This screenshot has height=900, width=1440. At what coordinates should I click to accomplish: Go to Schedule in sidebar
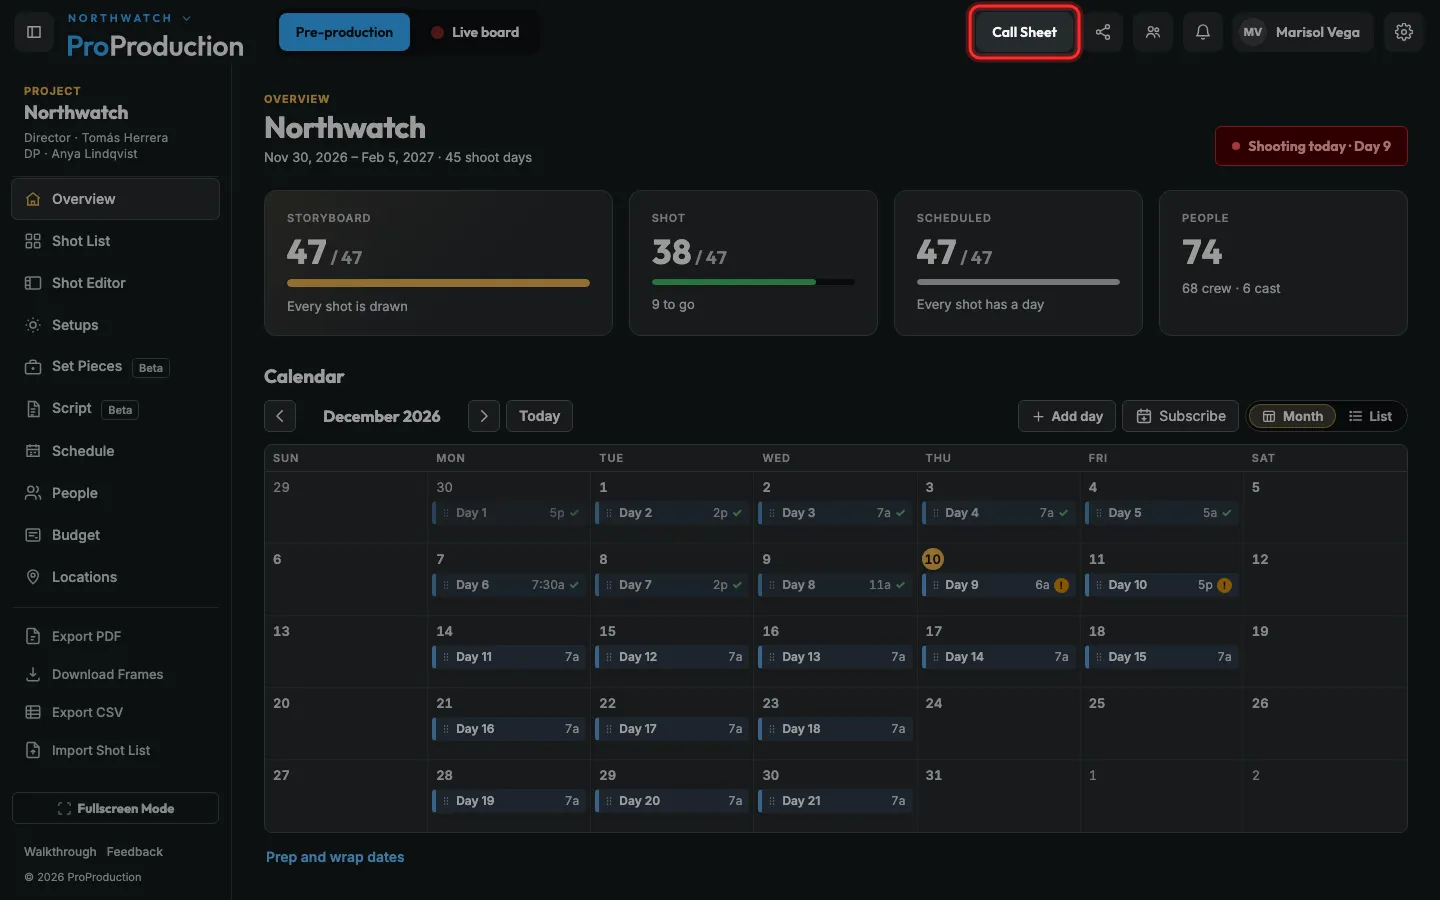[115, 451]
